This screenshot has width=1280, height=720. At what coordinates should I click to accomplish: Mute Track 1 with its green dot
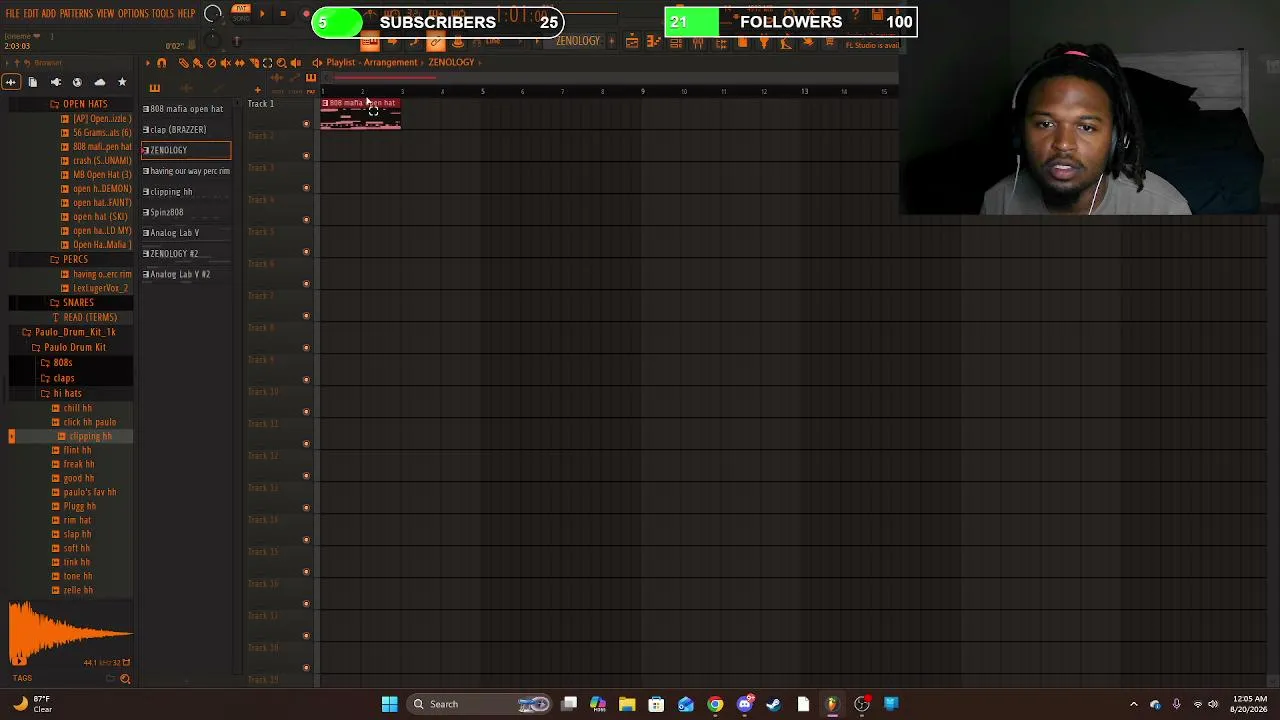click(x=306, y=124)
